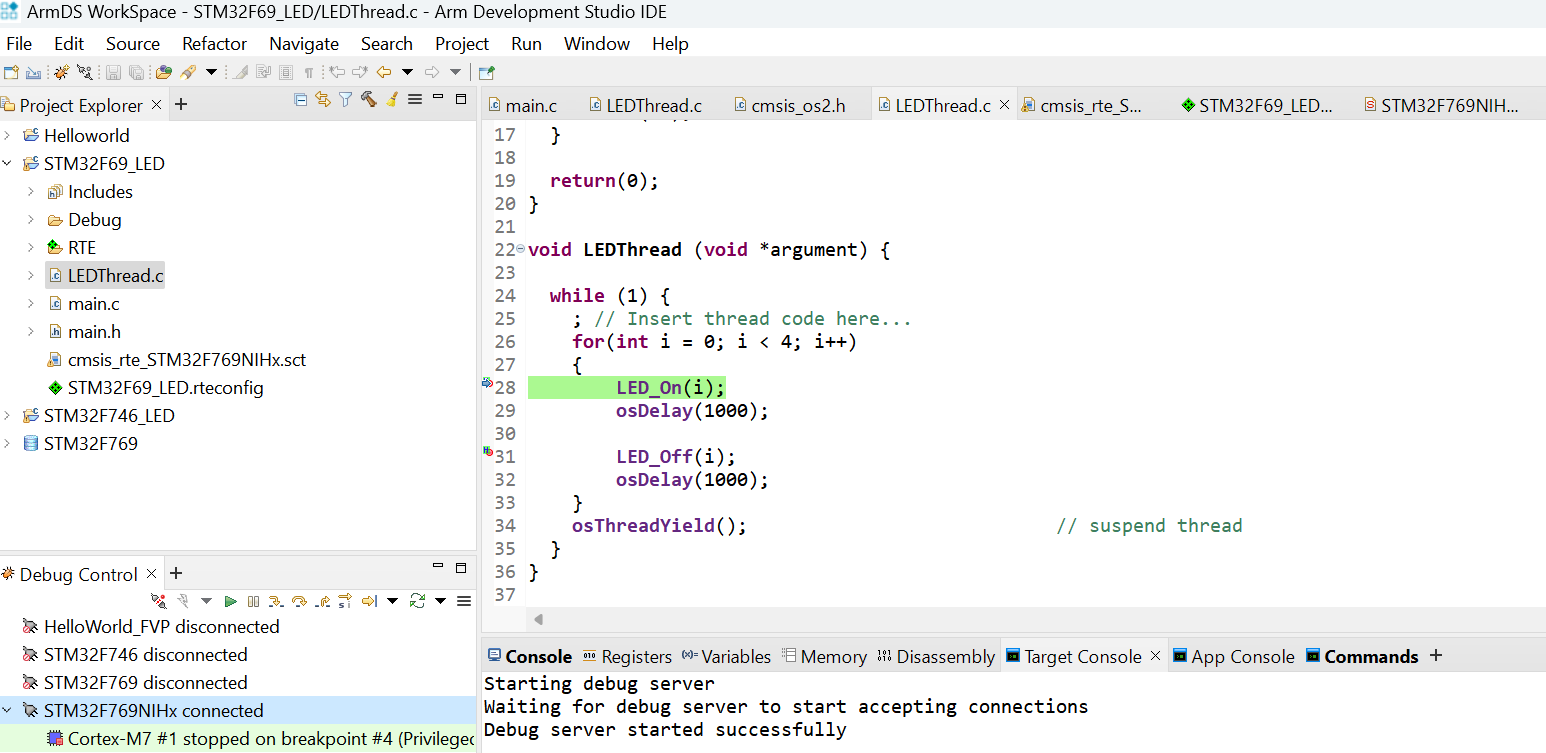This screenshot has width=1546, height=753.
Task: Toggle Link with Editor in Project Explorer
Action: (x=322, y=99)
